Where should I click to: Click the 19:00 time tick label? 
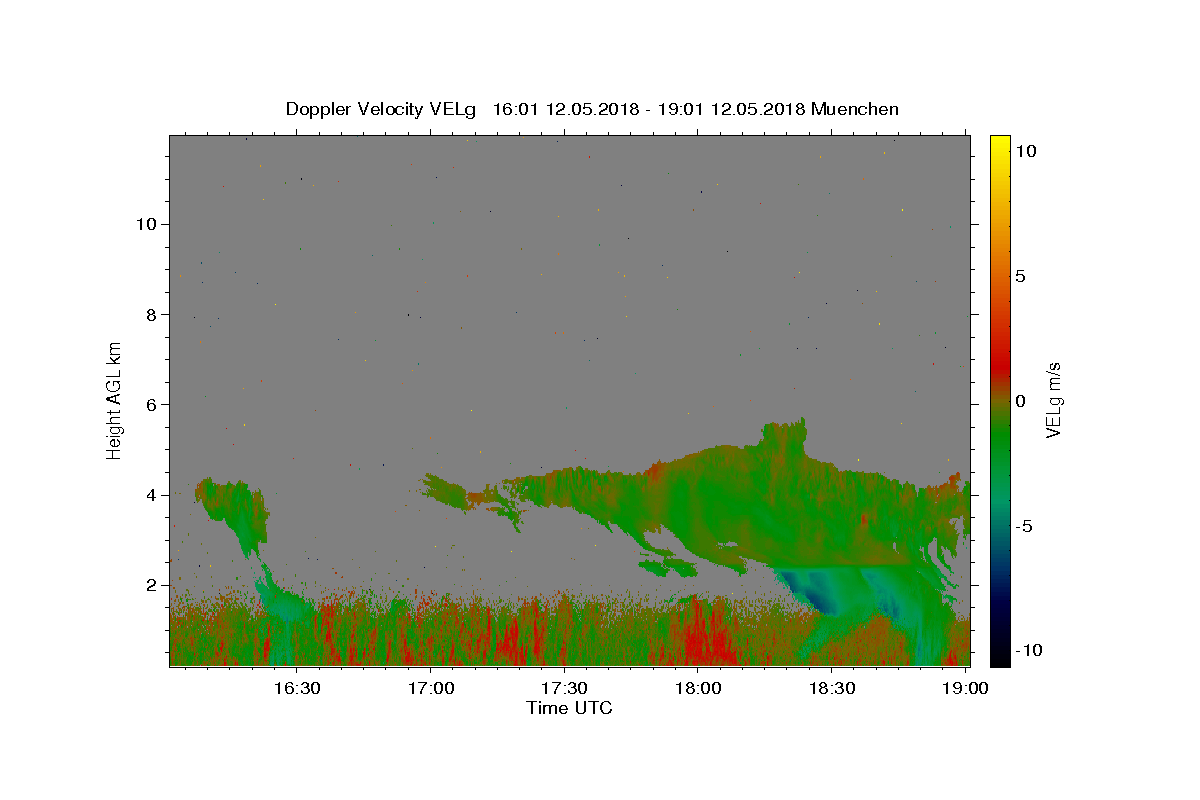965,688
